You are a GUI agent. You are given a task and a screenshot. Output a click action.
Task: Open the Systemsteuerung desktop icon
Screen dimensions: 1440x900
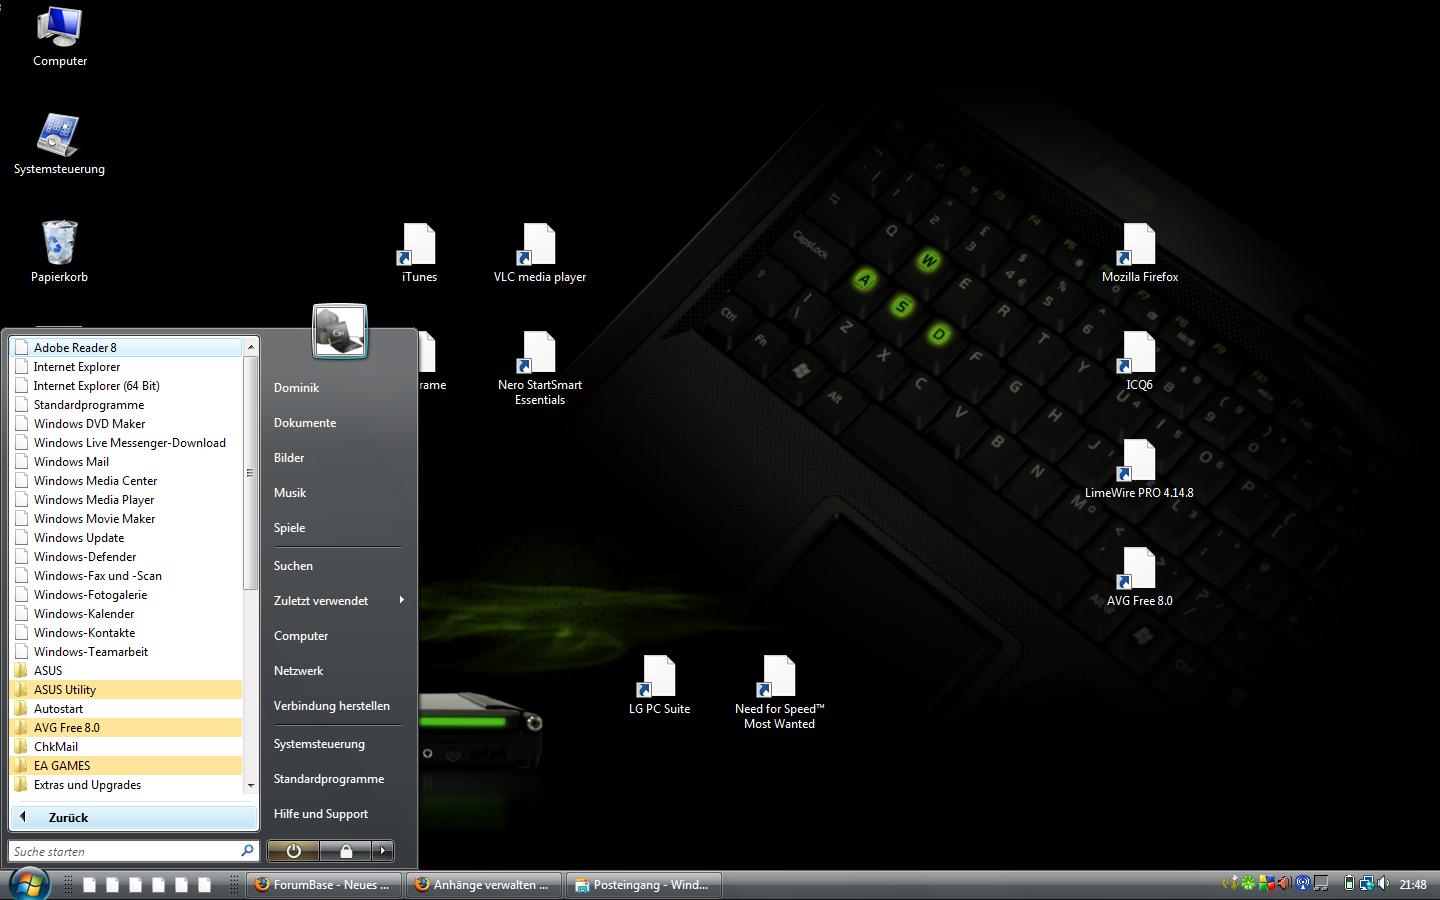pyautogui.click(x=59, y=145)
